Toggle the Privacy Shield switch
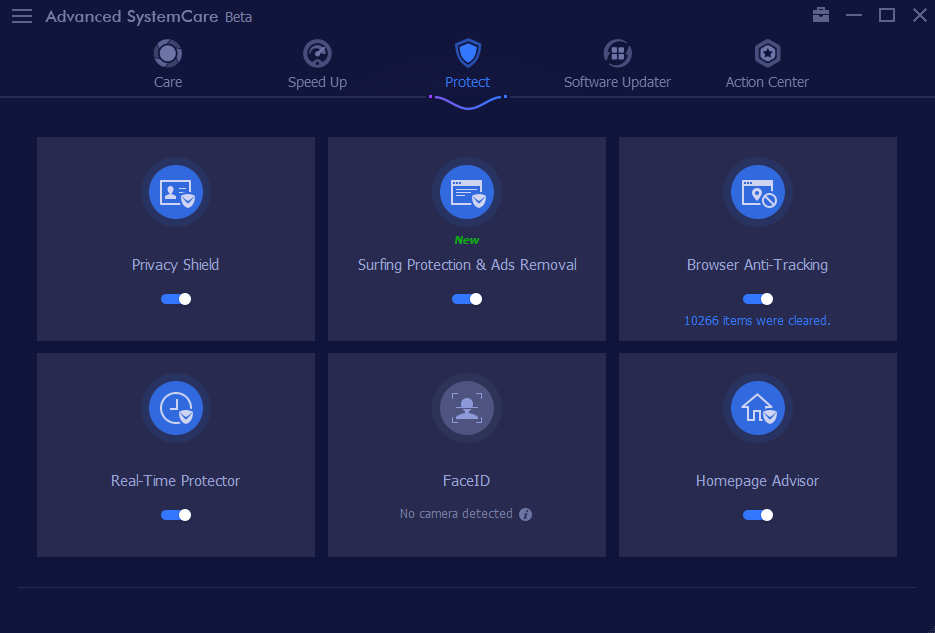935x633 pixels. point(176,299)
